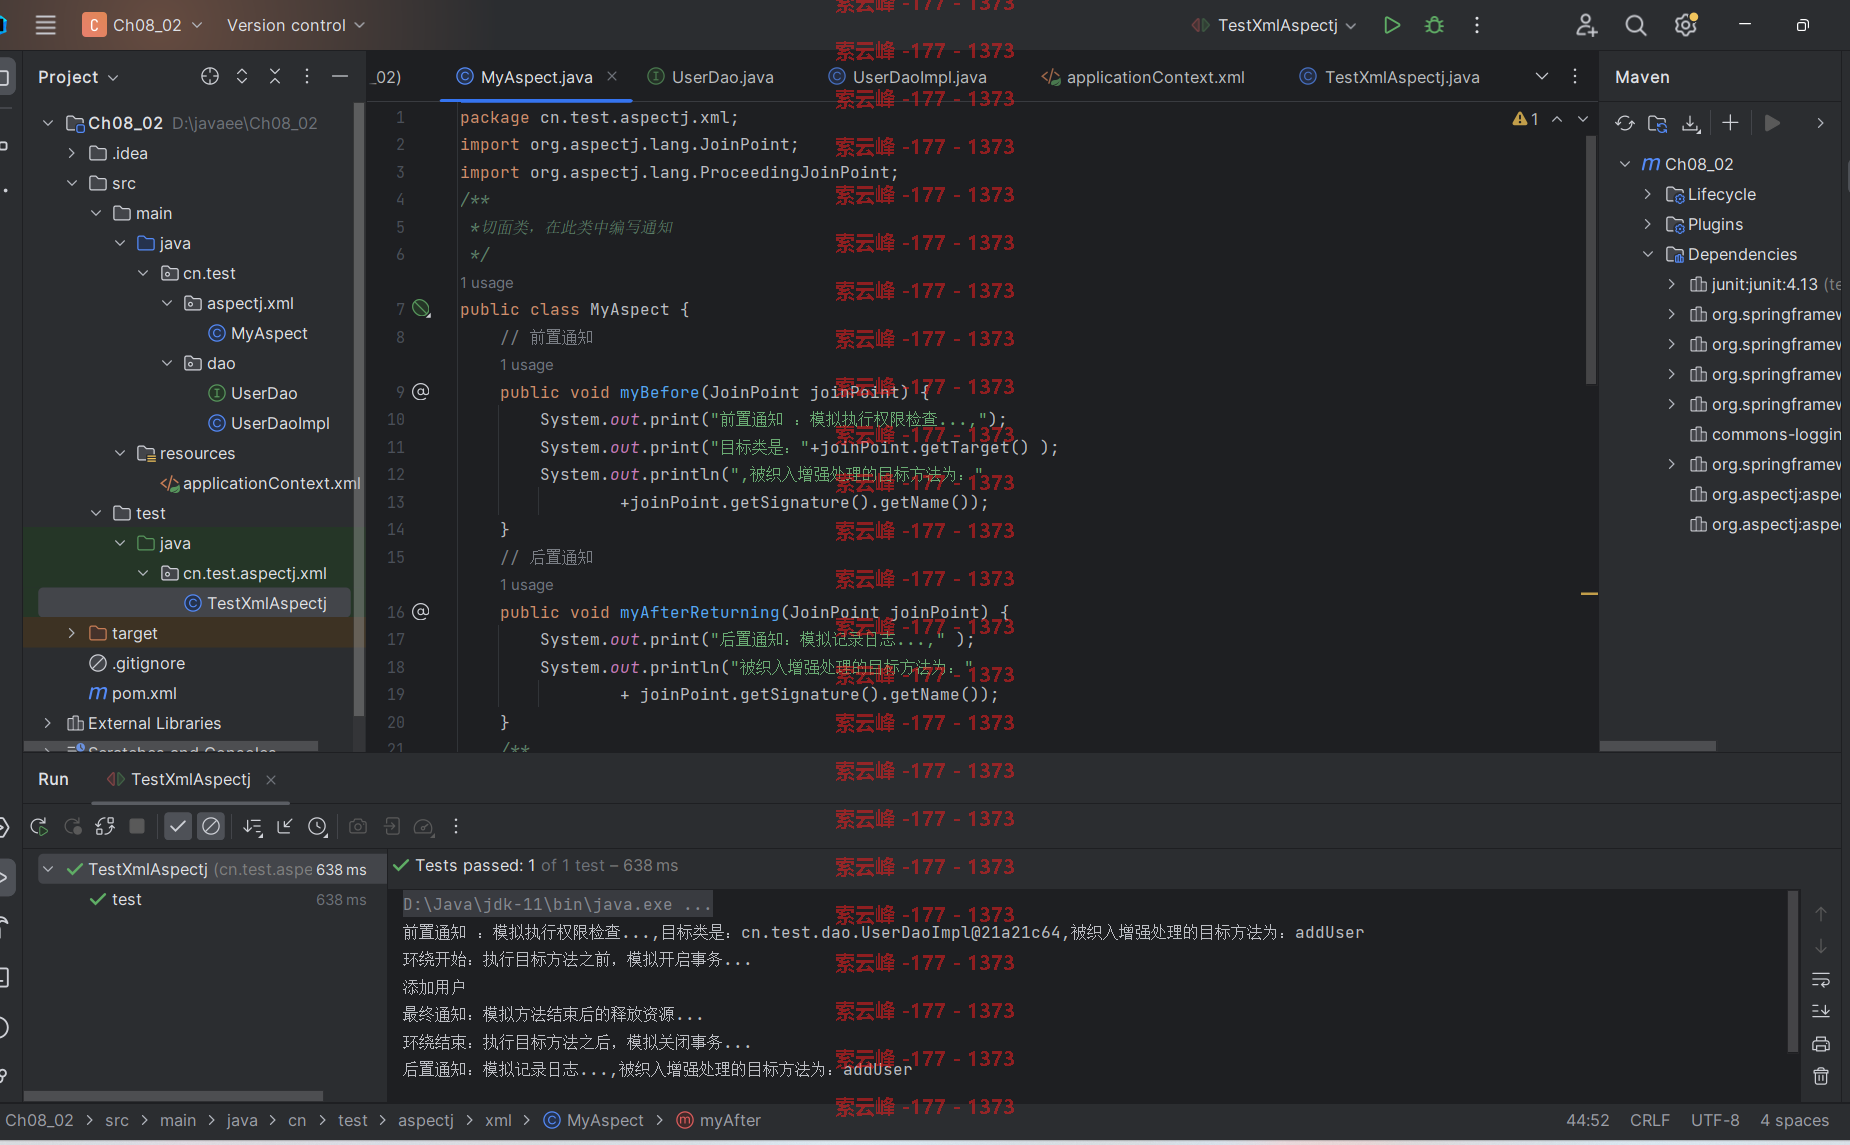Select opened file in Project tree

(x=209, y=76)
